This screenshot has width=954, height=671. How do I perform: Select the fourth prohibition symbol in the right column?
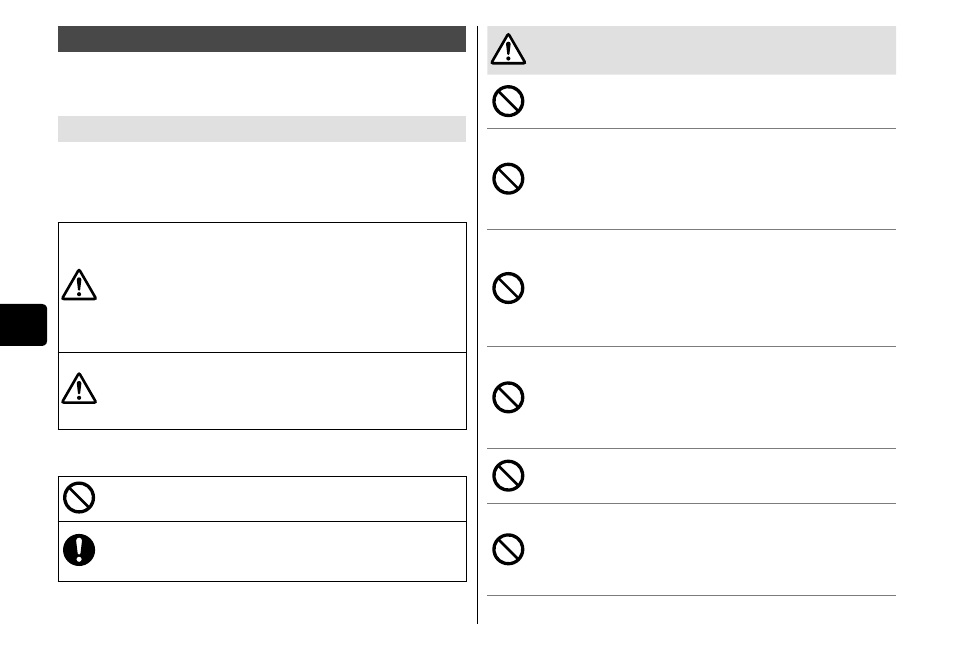(508, 397)
